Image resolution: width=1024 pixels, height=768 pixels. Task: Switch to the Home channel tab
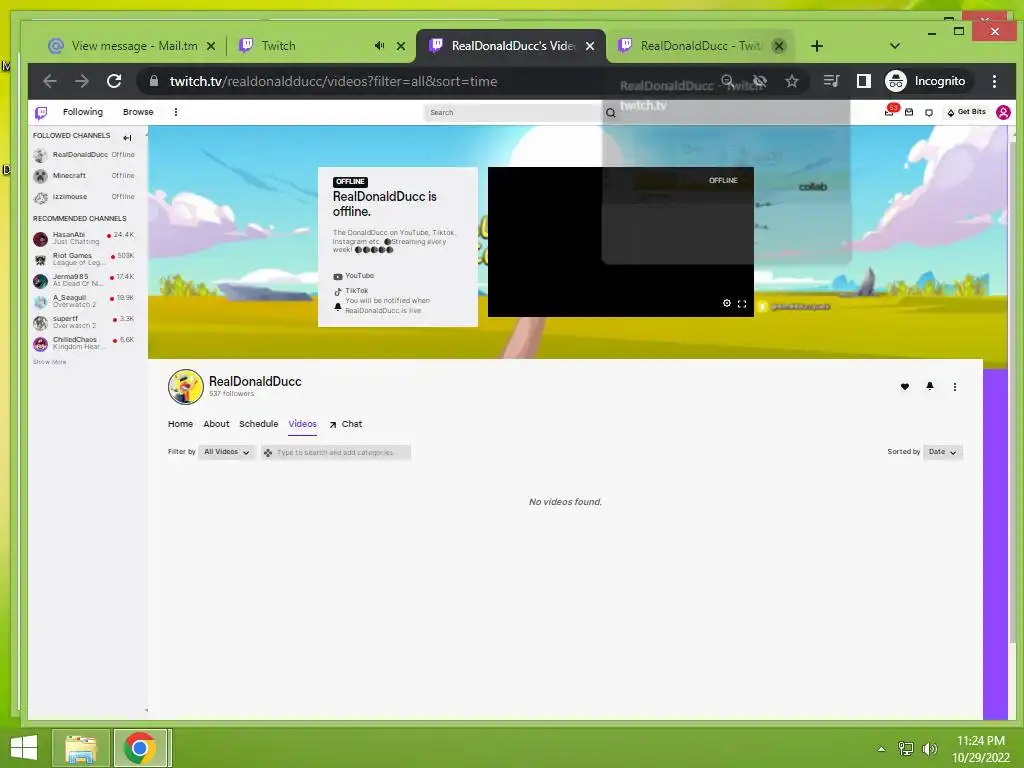(x=180, y=424)
